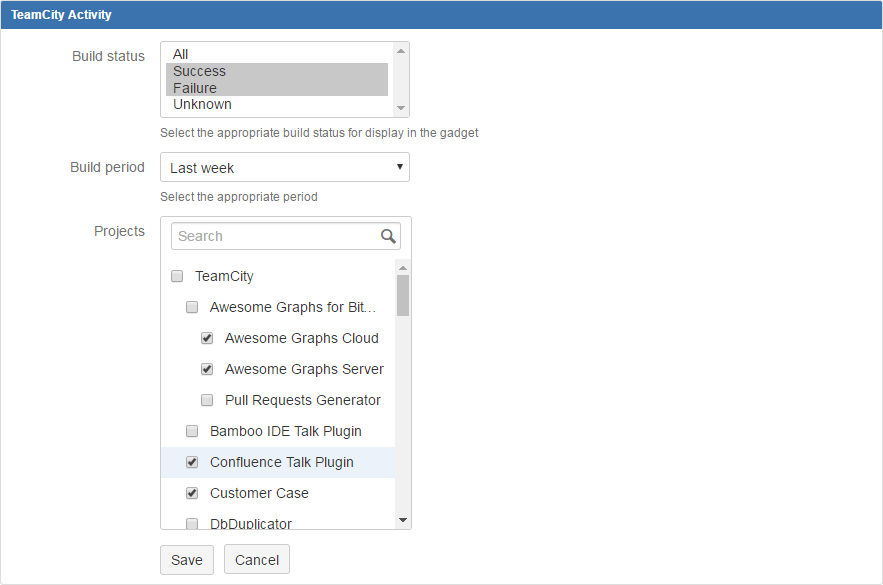Uncheck the Customer Case project

coord(192,493)
